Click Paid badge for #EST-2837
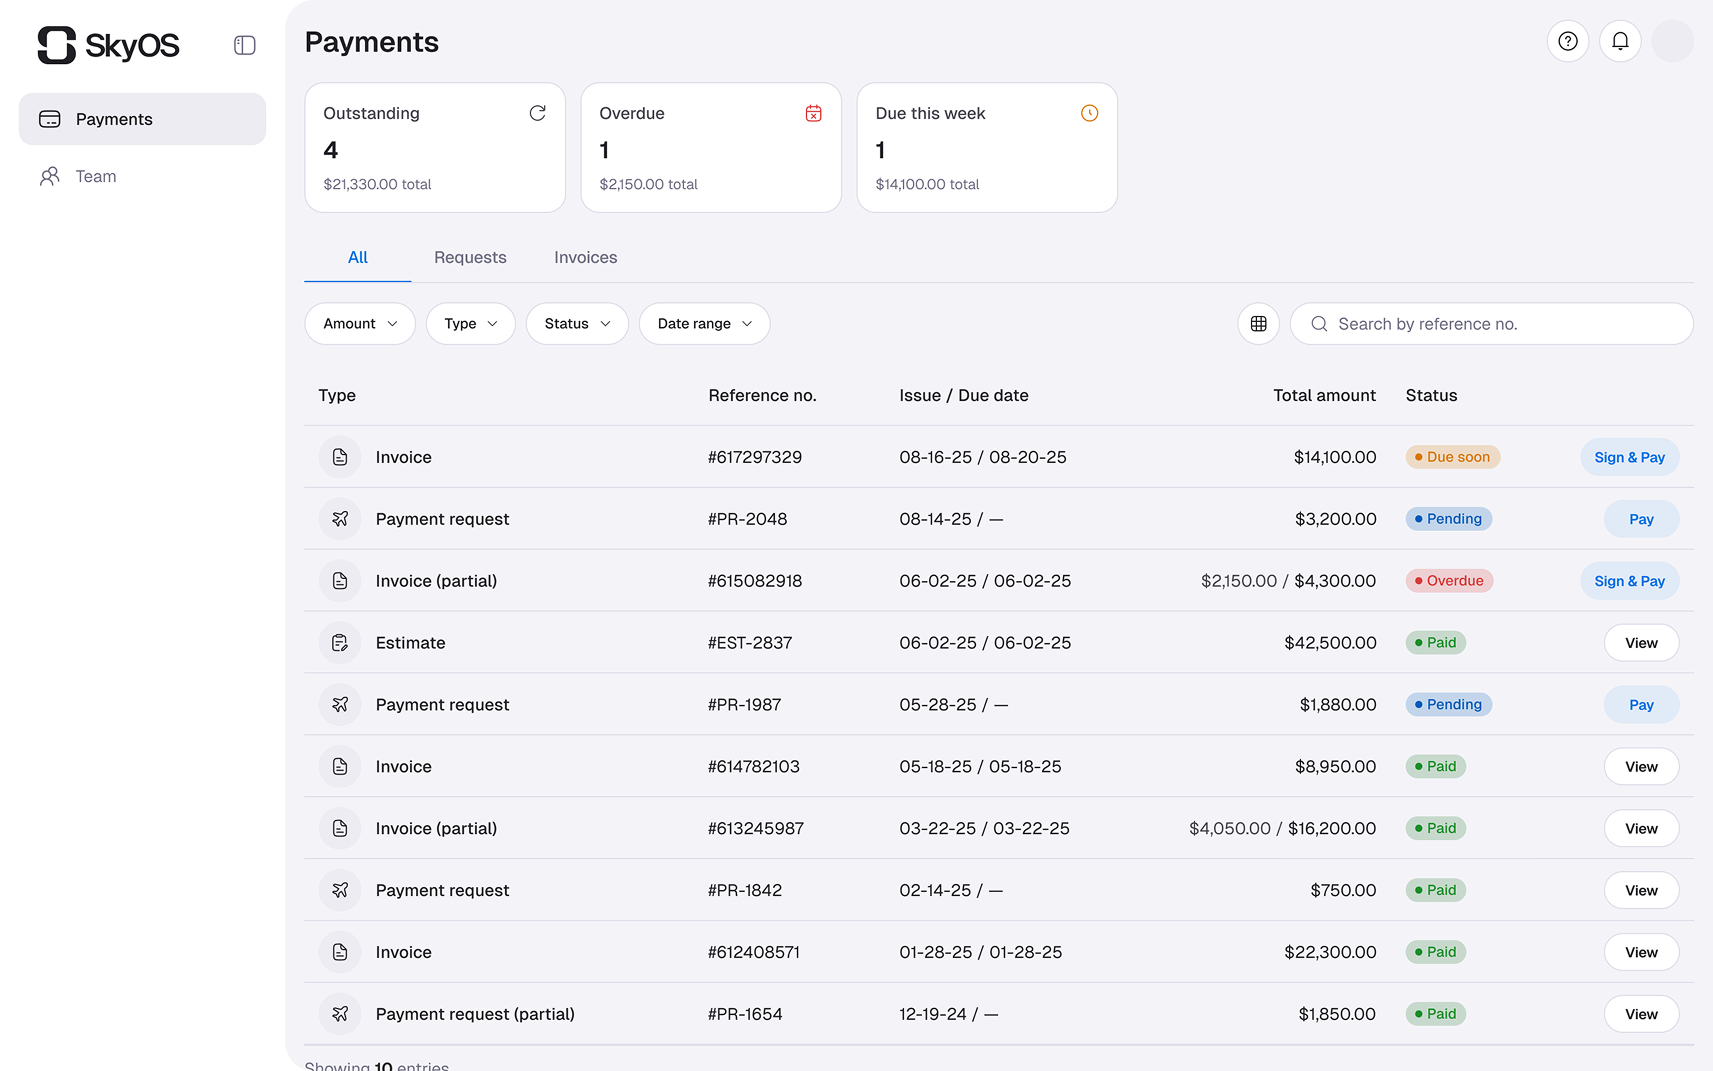Screen dimensions: 1713x1071 coord(1436,643)
